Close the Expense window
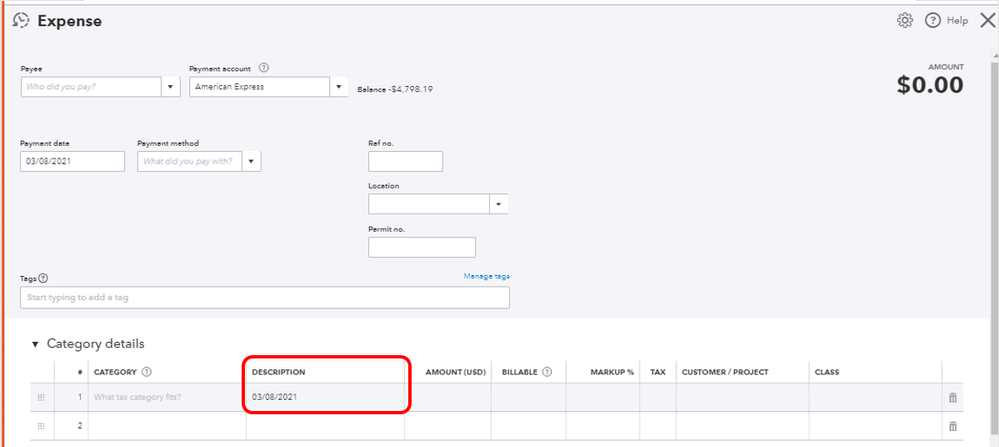999x447 pixels. (986, 21)
